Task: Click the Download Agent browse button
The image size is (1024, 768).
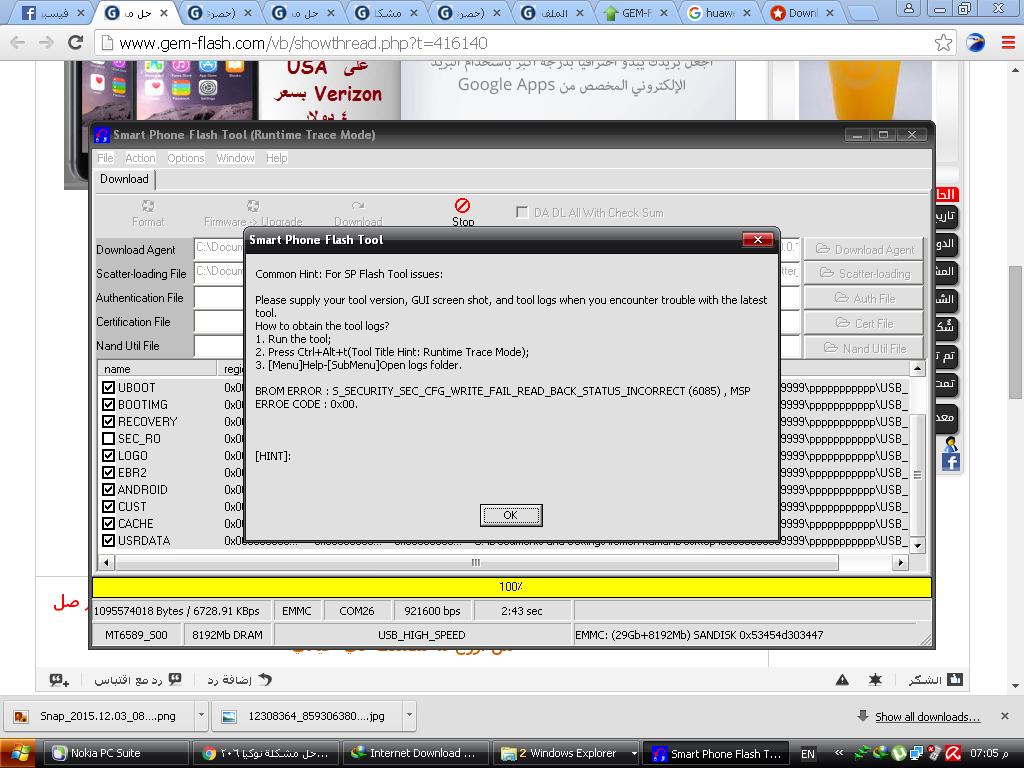Action: click(x=863, y=249)
